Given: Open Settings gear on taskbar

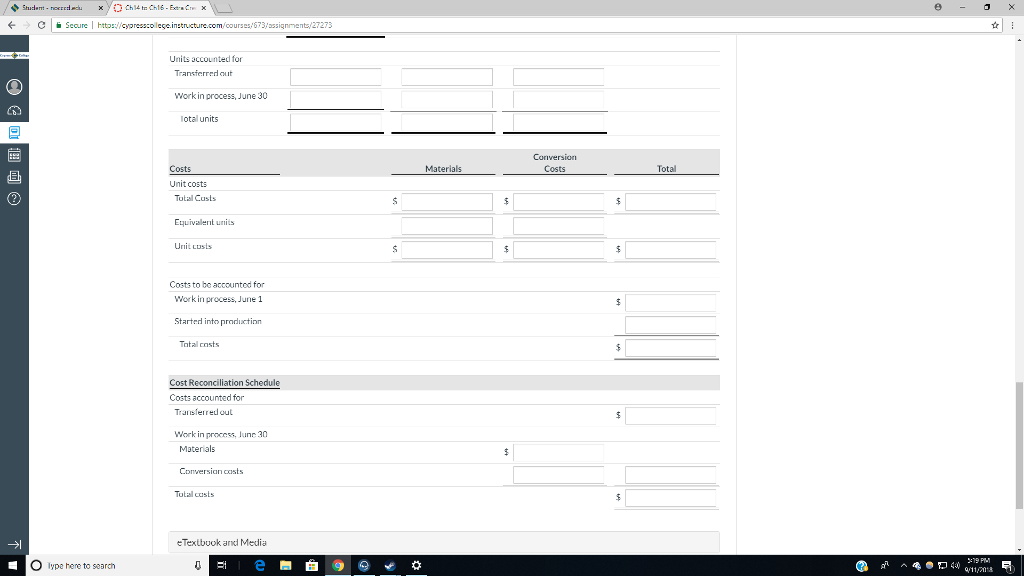Looking at the screenshot, I should pyautogui.click(x=416, y=566).
